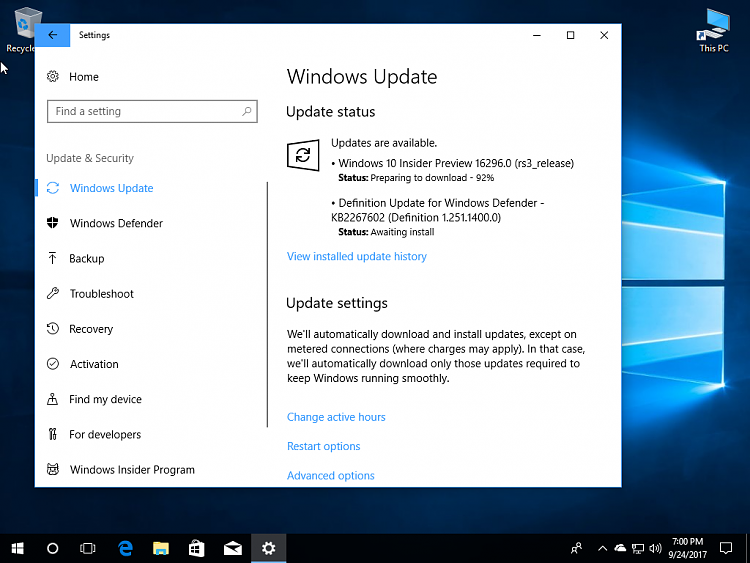The height and width of the screenshot is (563, 750).
Task: Click the For developers tools icon
Action: 53,434
